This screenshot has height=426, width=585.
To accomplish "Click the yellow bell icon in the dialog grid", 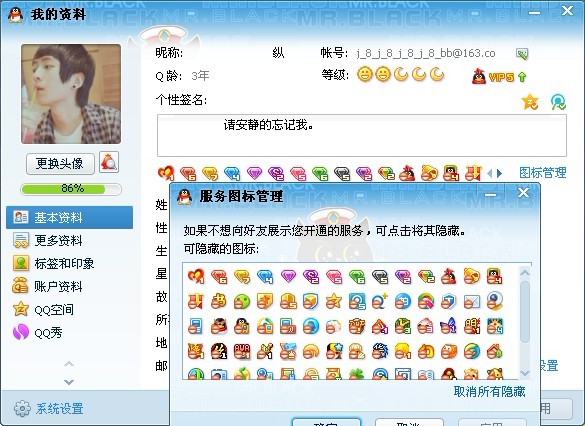I will tap(472, 276).
